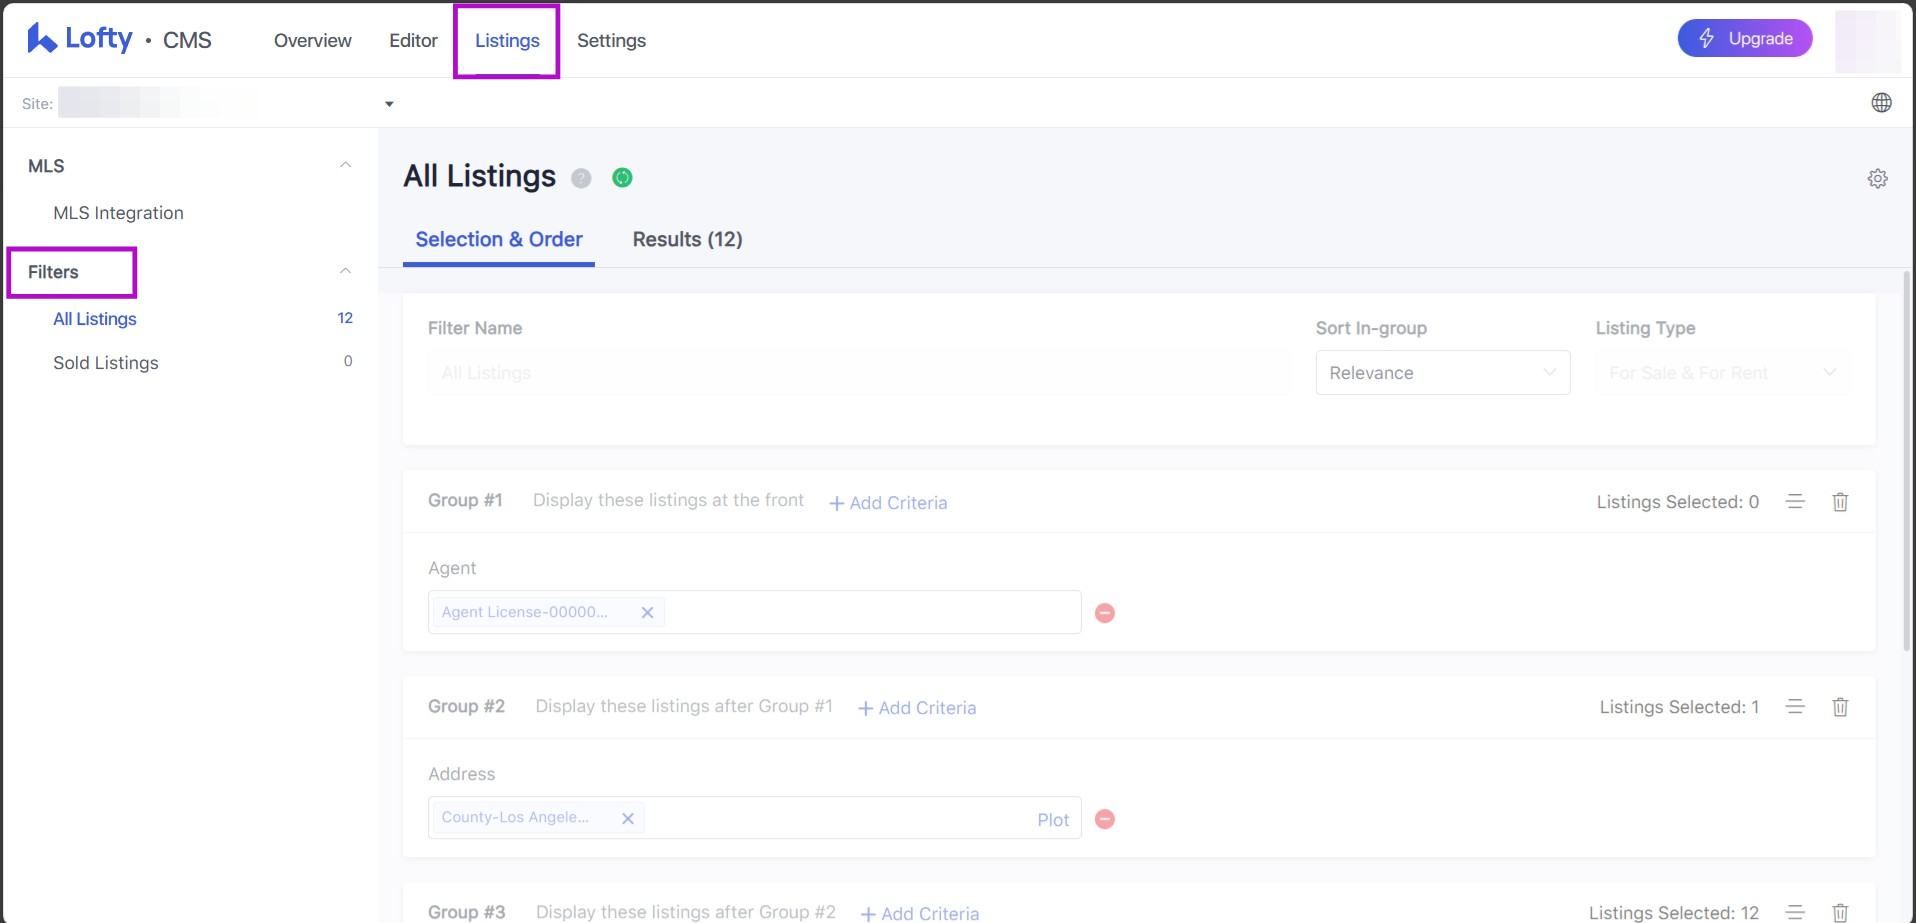The height and width of the screenshot is (923, 1916).
Task: Open the gear settings icon for listings
Action: [x=1877, y=179]
